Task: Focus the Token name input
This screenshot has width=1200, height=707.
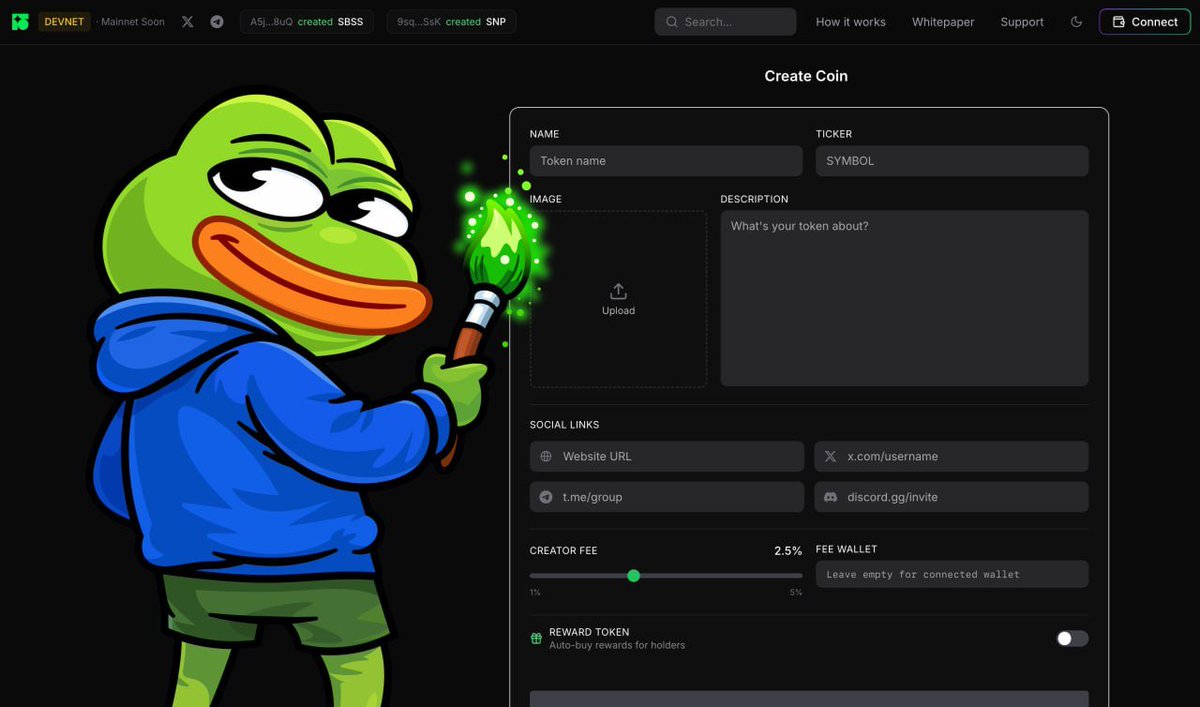Action: point(666,161)
